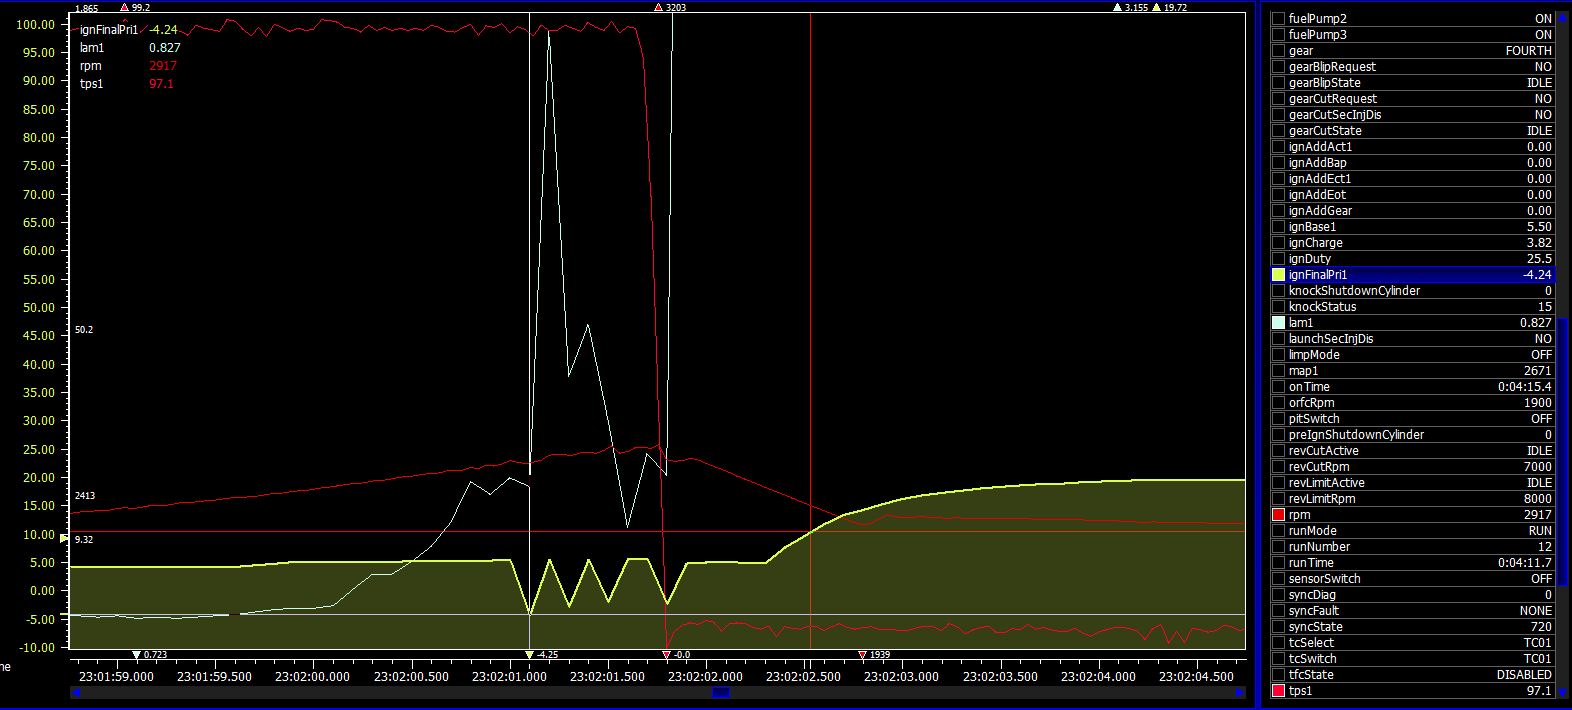1572x710 pixels.
Task: Click the red 3203 peak marker triangle
Action: click(x=658, y=8)
